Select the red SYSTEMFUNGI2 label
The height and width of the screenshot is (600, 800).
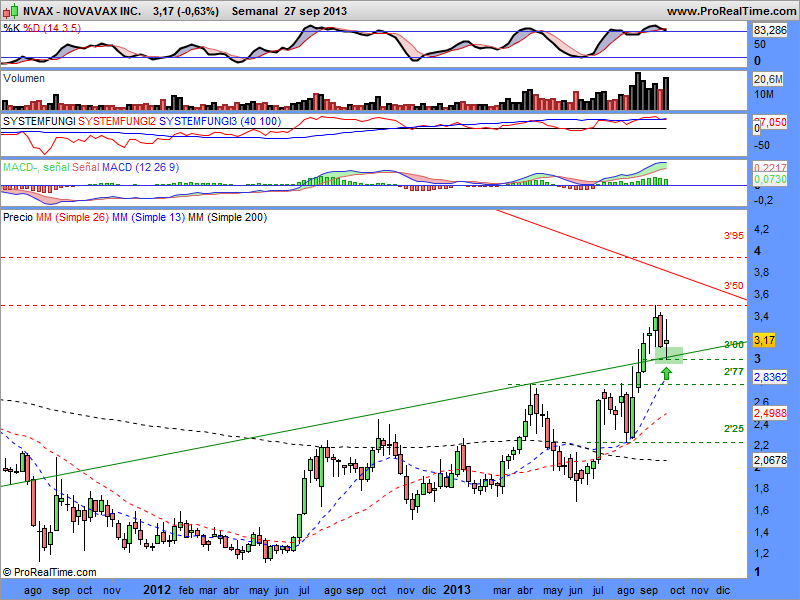pos(117,121)
